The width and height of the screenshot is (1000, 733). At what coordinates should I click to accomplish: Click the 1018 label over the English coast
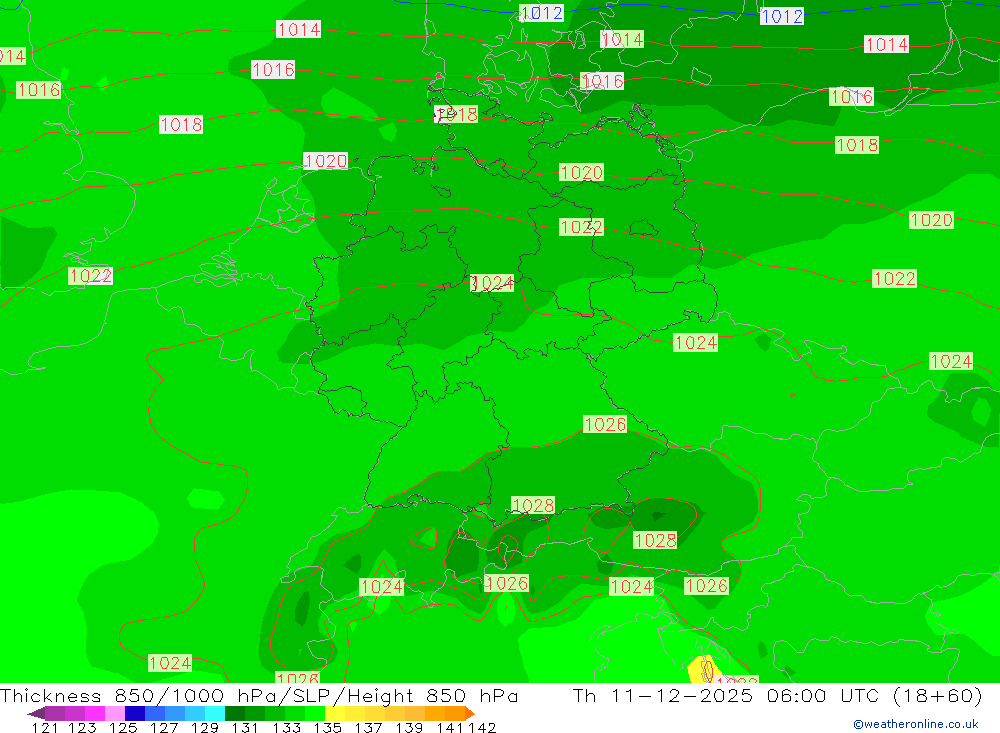coord(181,124)
